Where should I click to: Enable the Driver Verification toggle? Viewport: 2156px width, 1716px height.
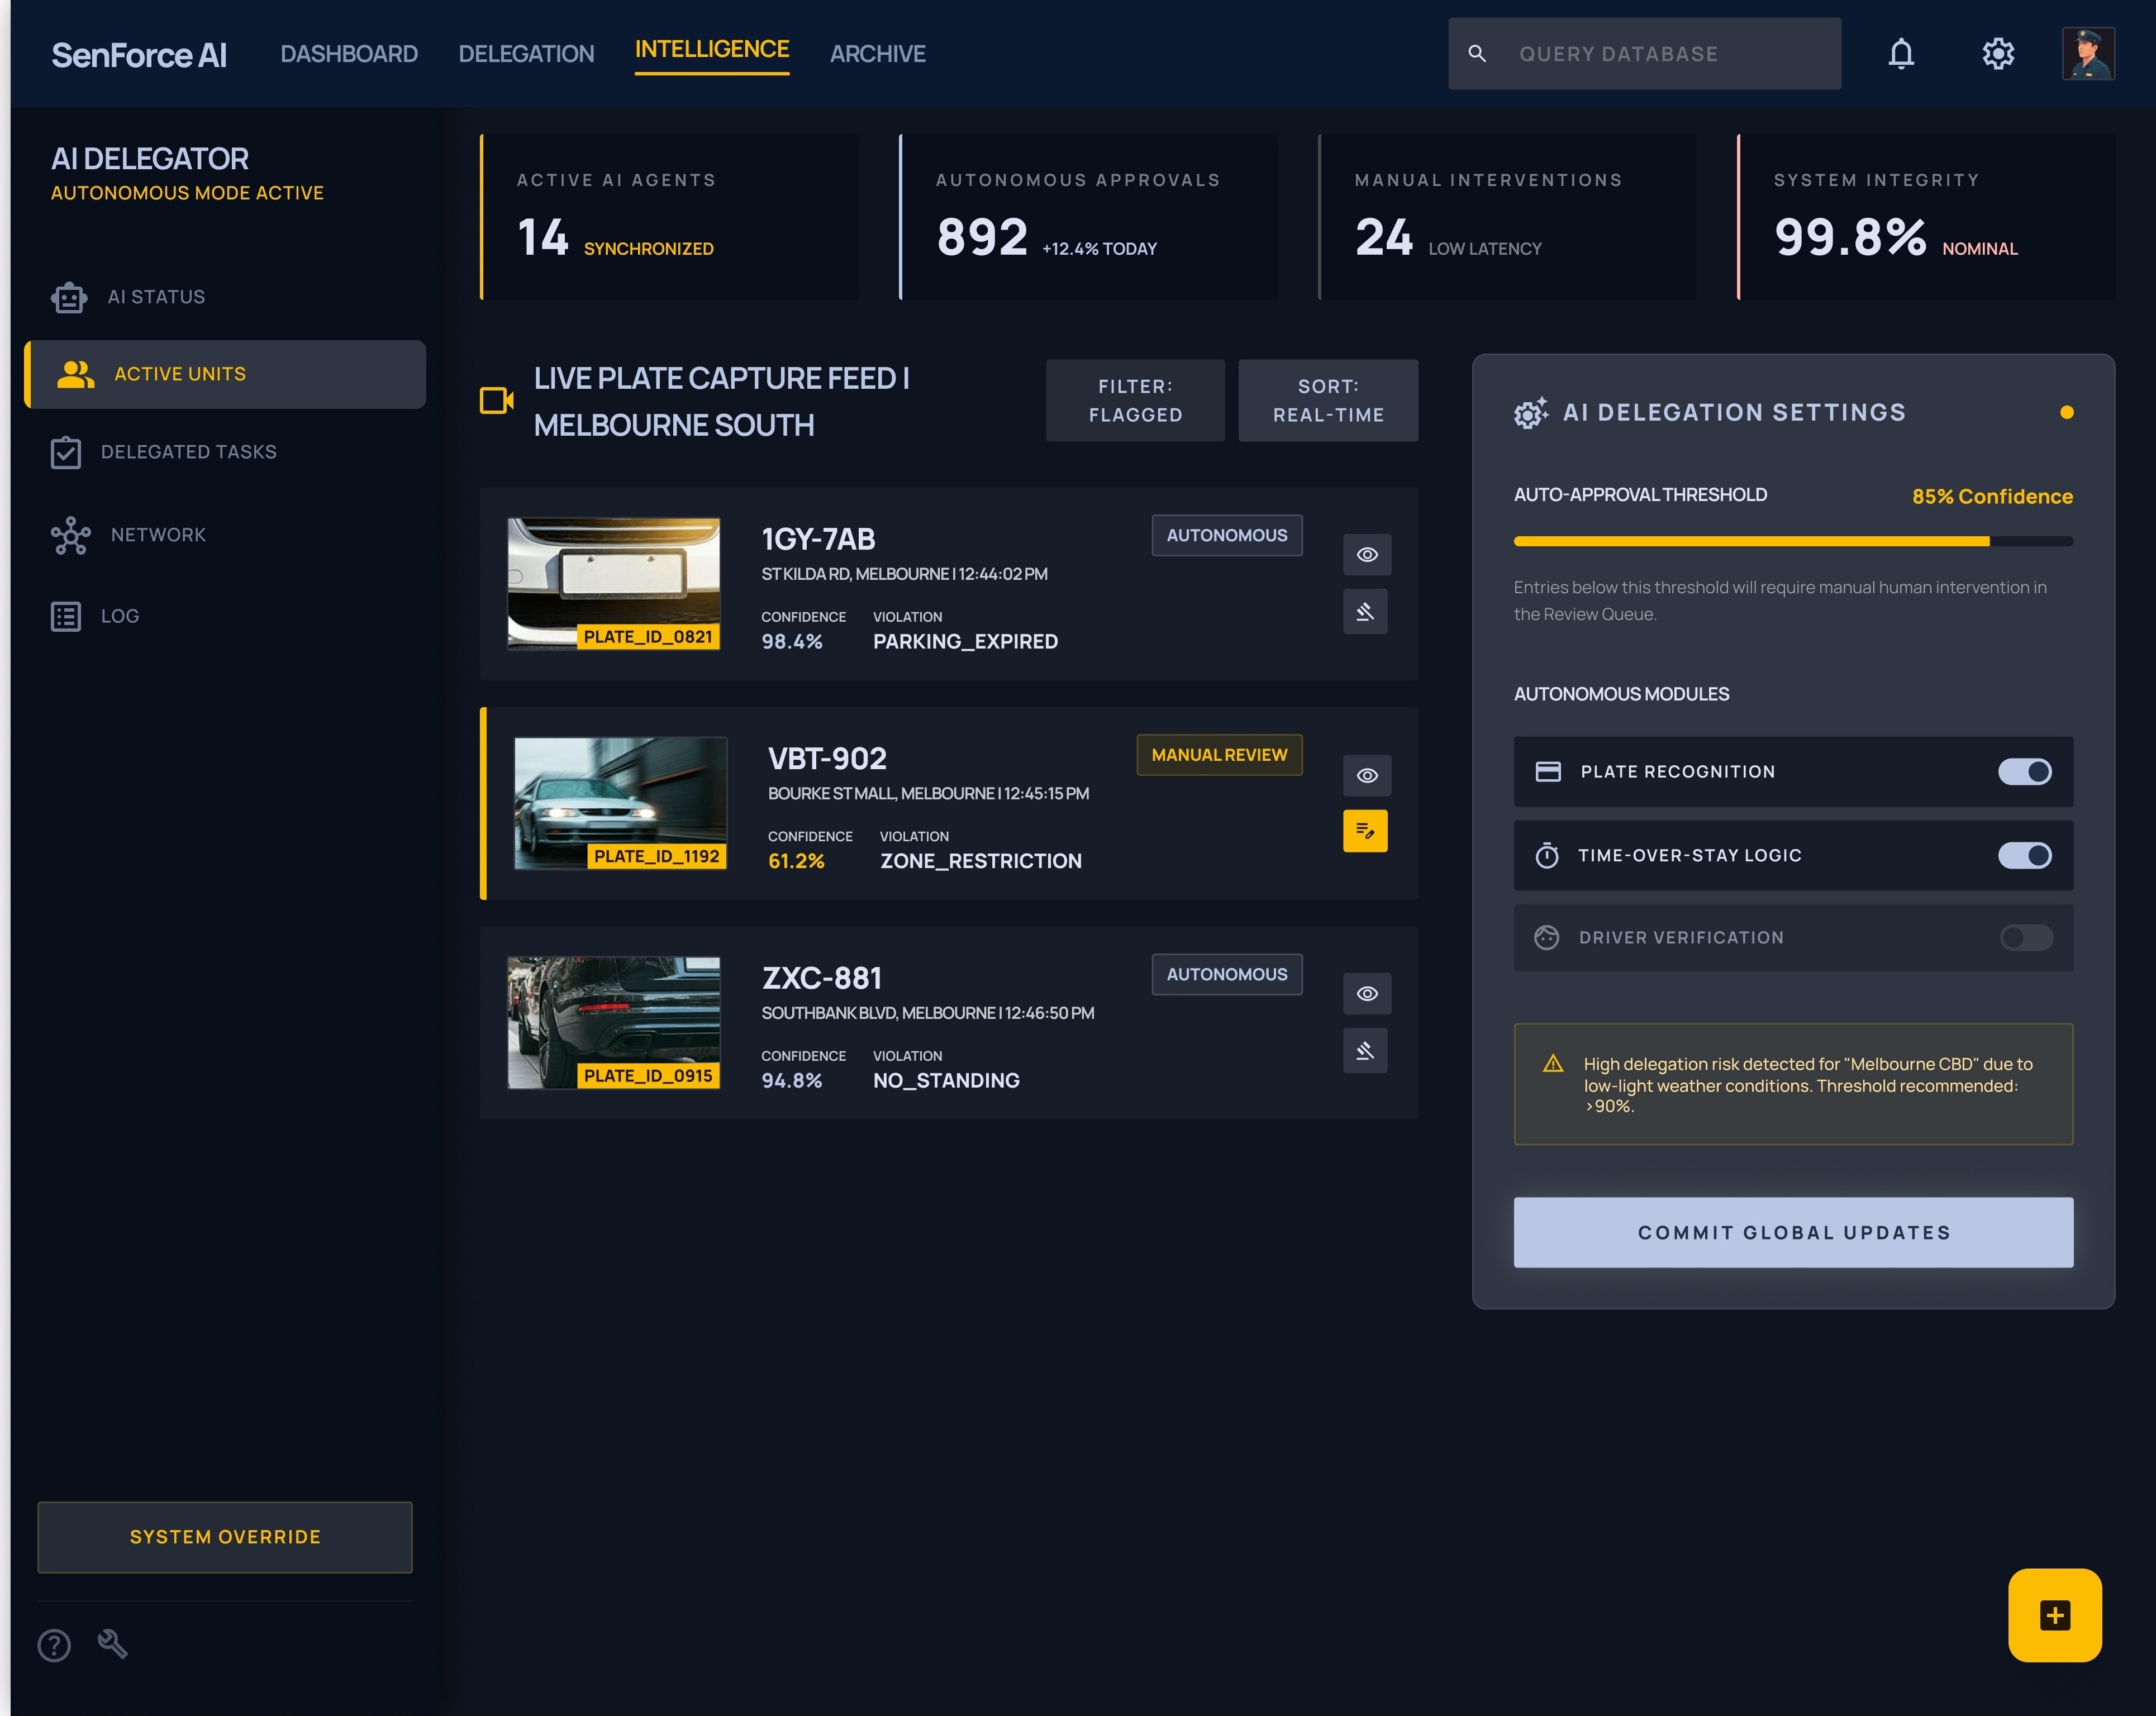(2026, 937)
